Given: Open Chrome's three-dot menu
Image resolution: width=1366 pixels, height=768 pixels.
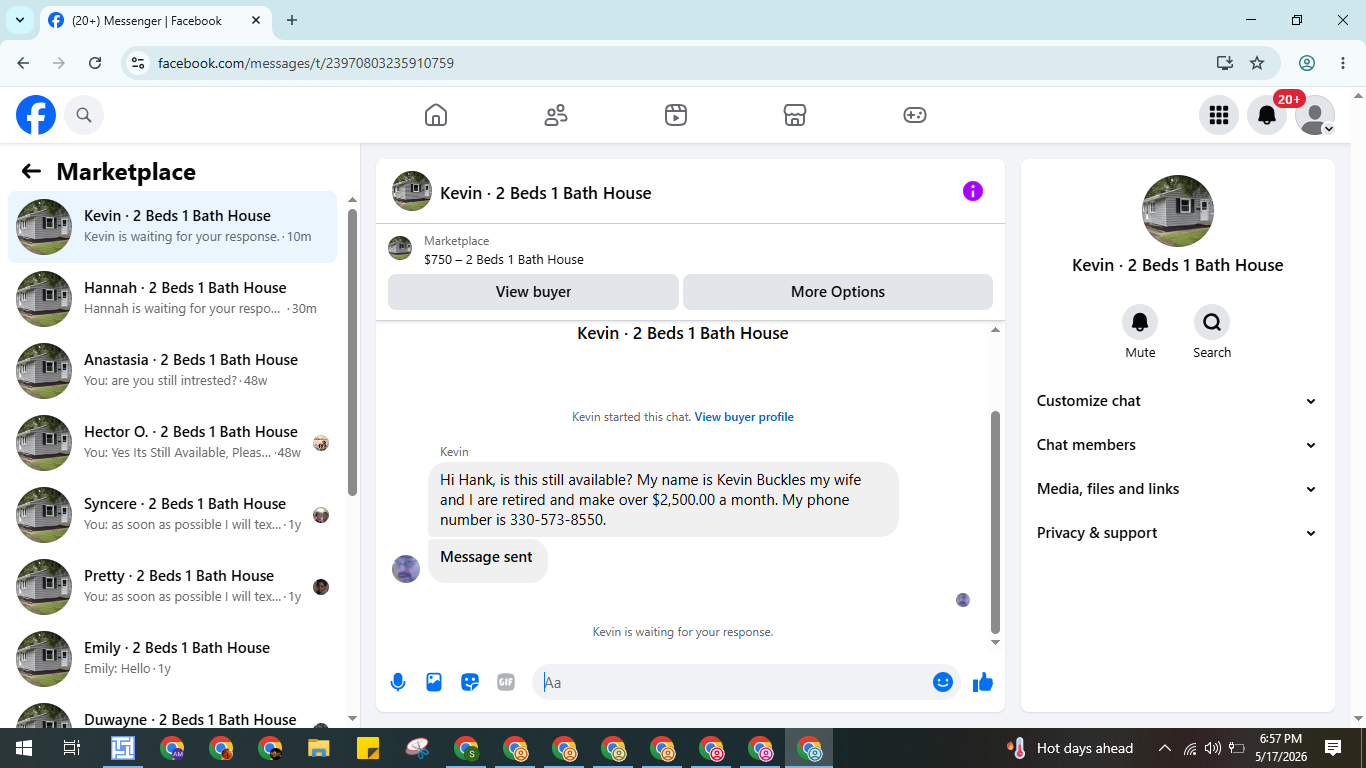Looking at the screenshot, I should 1343,63.
